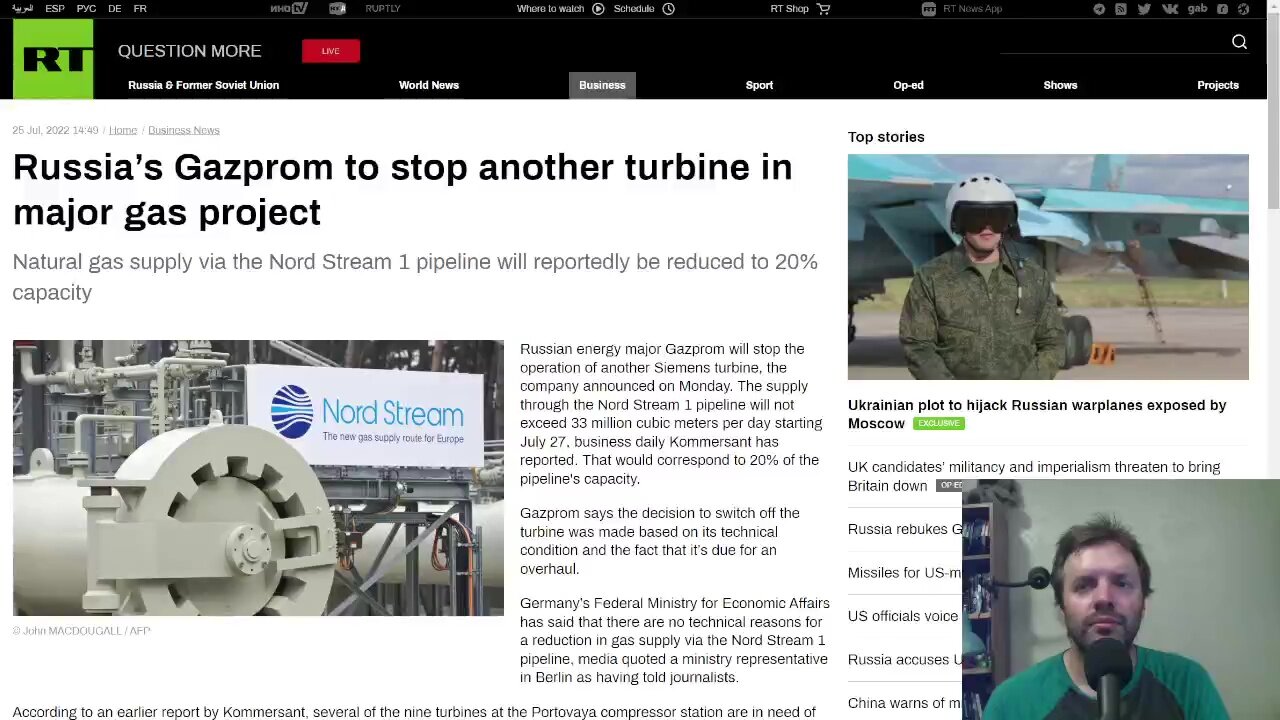Open the Projects section
1280x720 pixels.
[x=1218, y=85]
